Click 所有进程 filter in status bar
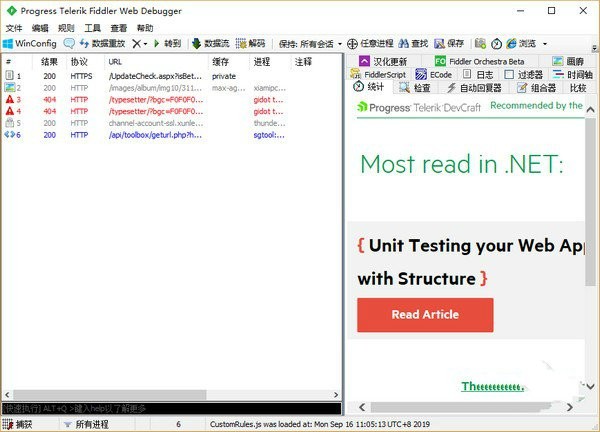This screenshot has height=432, width=600. [86, 424]
